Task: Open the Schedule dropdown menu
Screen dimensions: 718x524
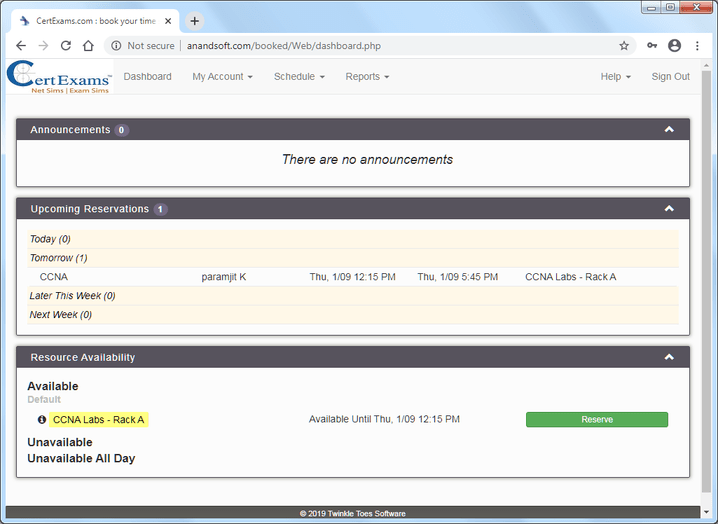Action: [299, 76]
